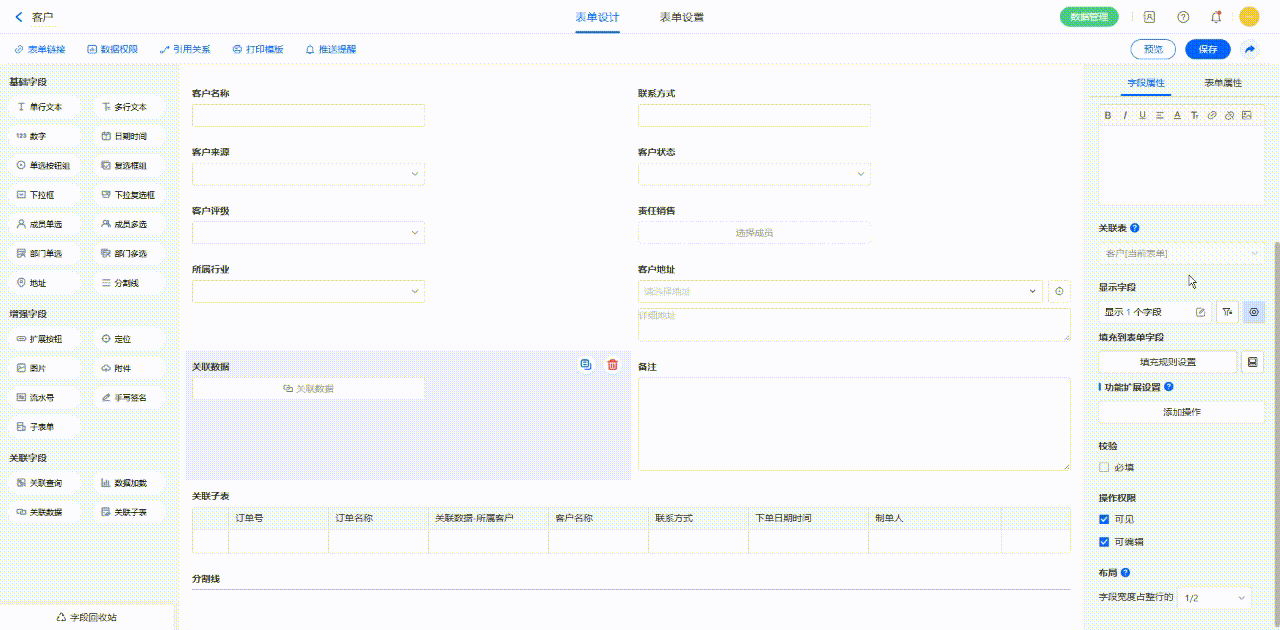
Task: Open the notification bell
Action: point(1216,17)
